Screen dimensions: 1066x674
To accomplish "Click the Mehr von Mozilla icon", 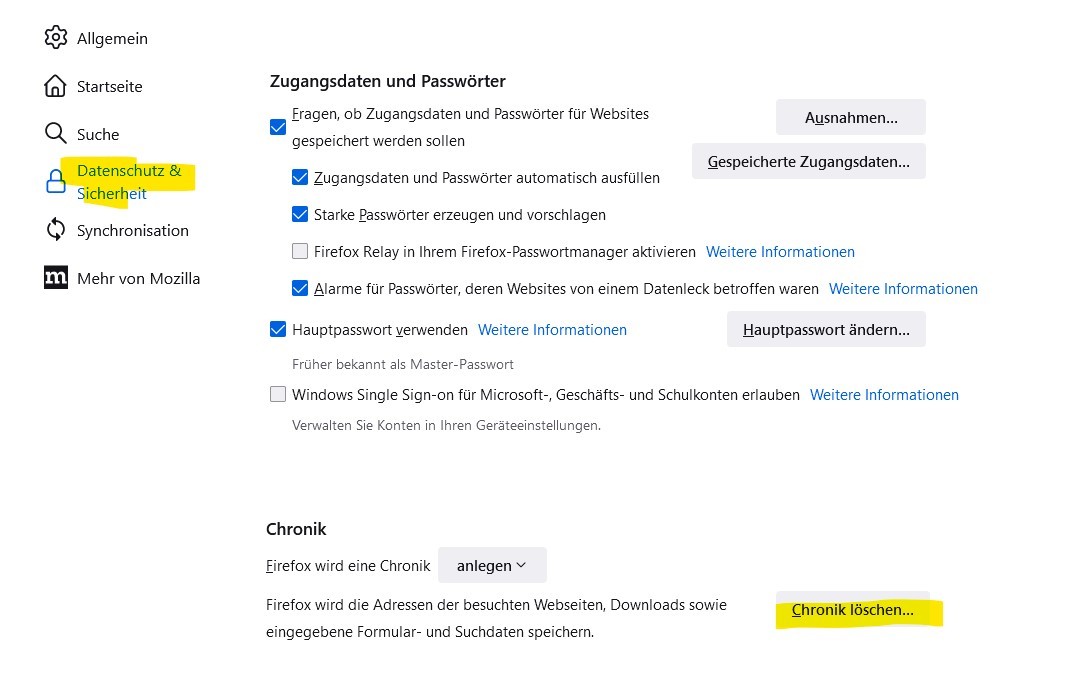I will coord(56,278).
